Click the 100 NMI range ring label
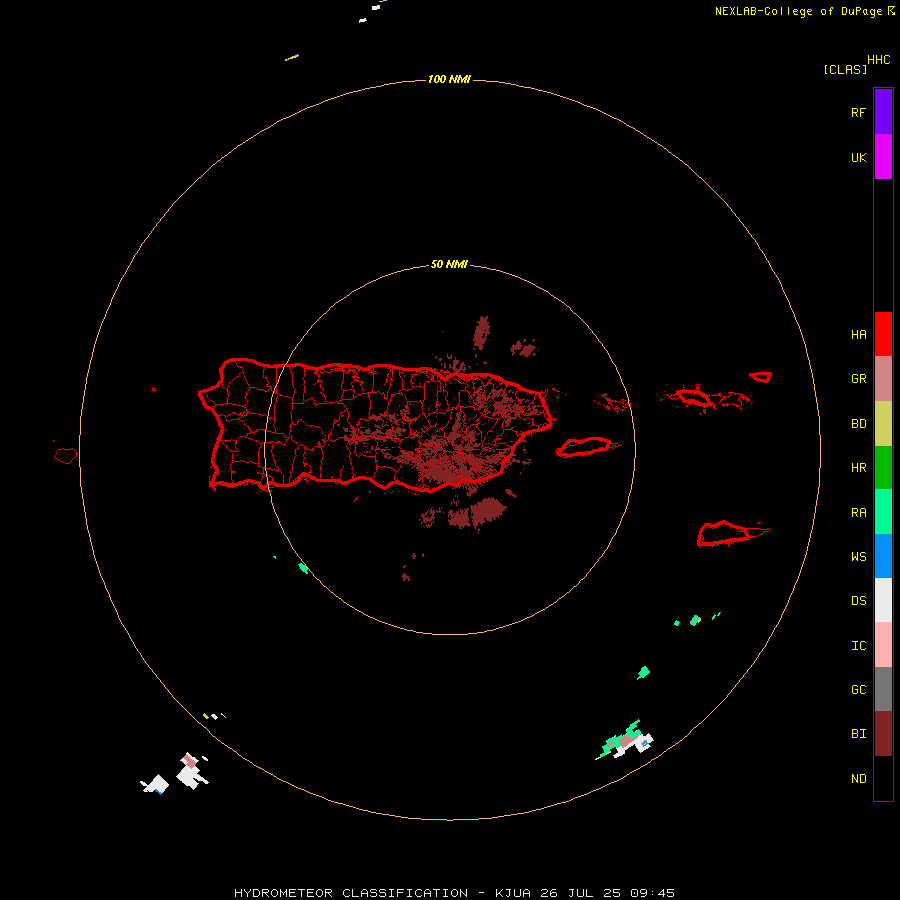900x900 pixels. [449, 79]
